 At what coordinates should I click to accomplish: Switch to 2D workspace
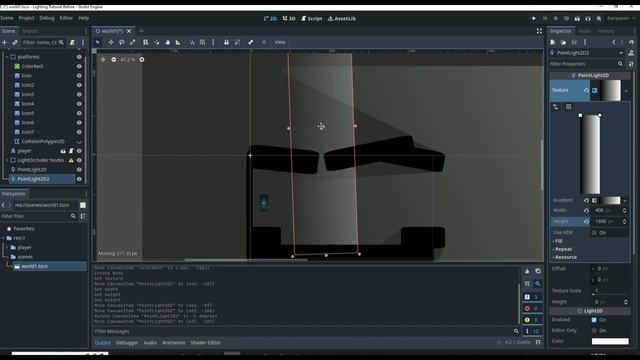click(270, 18)
